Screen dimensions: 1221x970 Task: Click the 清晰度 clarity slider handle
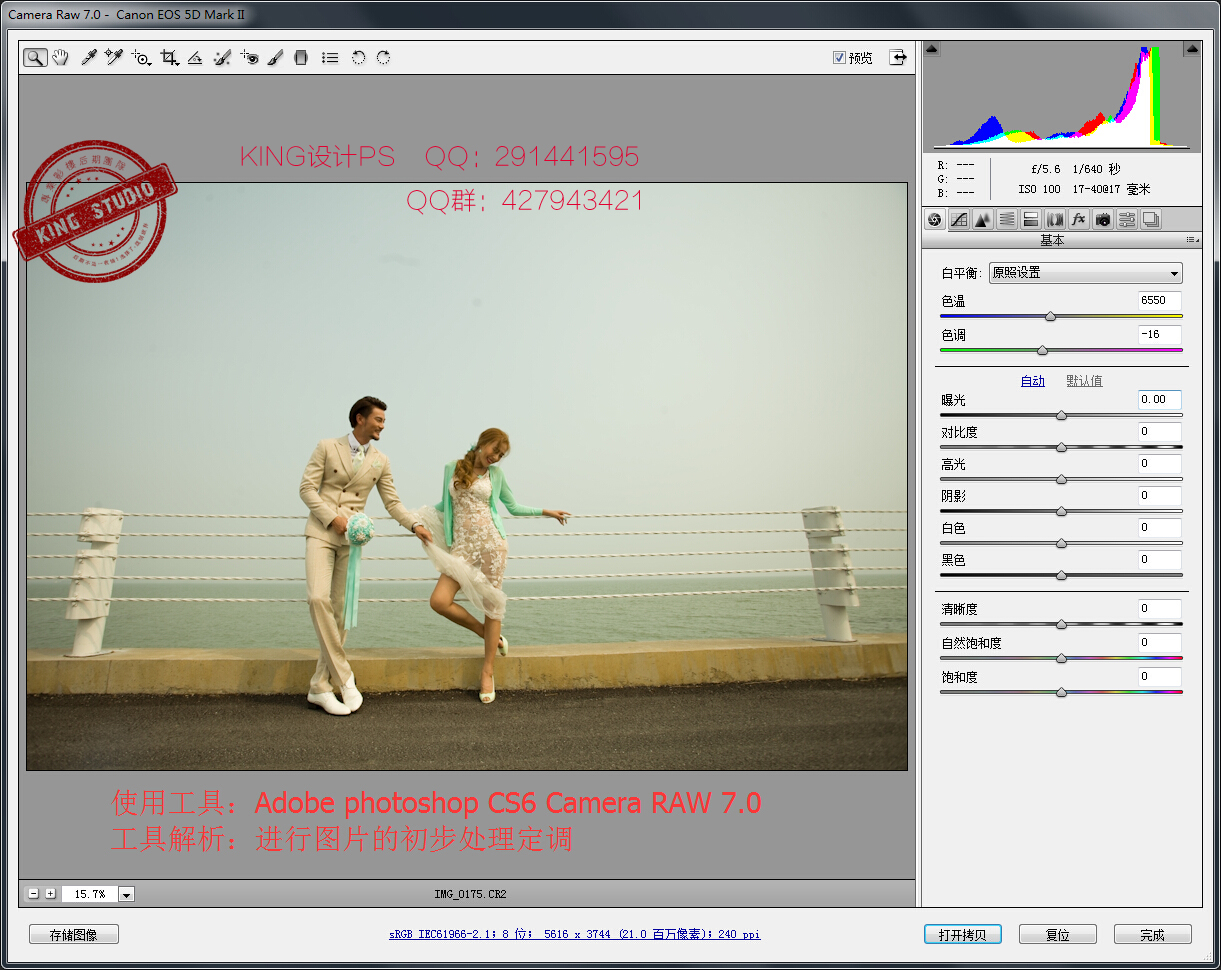point(1061,624)
